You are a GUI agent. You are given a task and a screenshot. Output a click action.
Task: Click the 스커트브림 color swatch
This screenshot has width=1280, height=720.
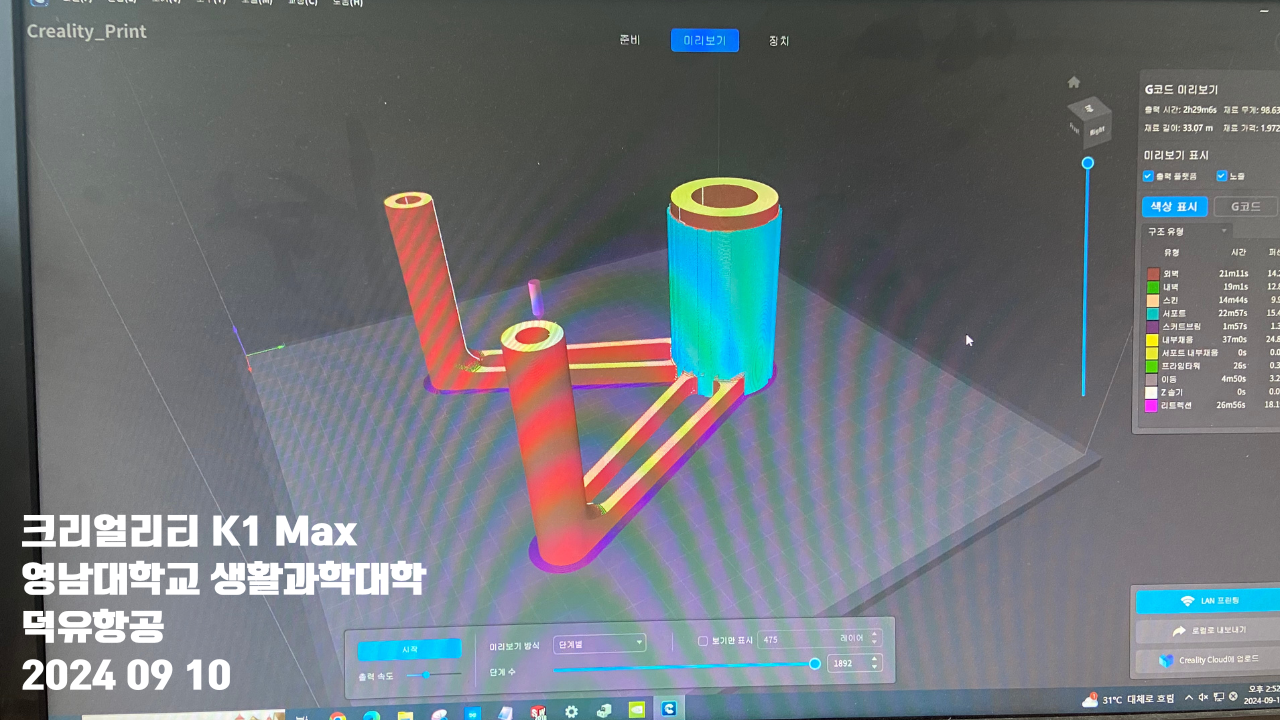click(1153, 326)
